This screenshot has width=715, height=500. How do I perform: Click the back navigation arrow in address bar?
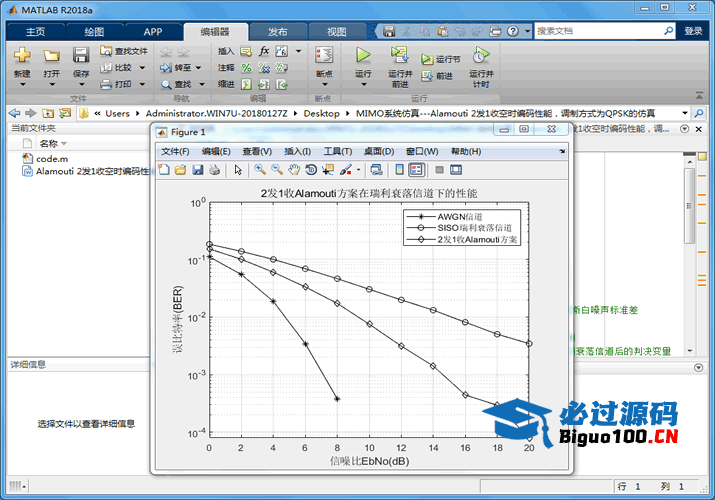(15, 113)
